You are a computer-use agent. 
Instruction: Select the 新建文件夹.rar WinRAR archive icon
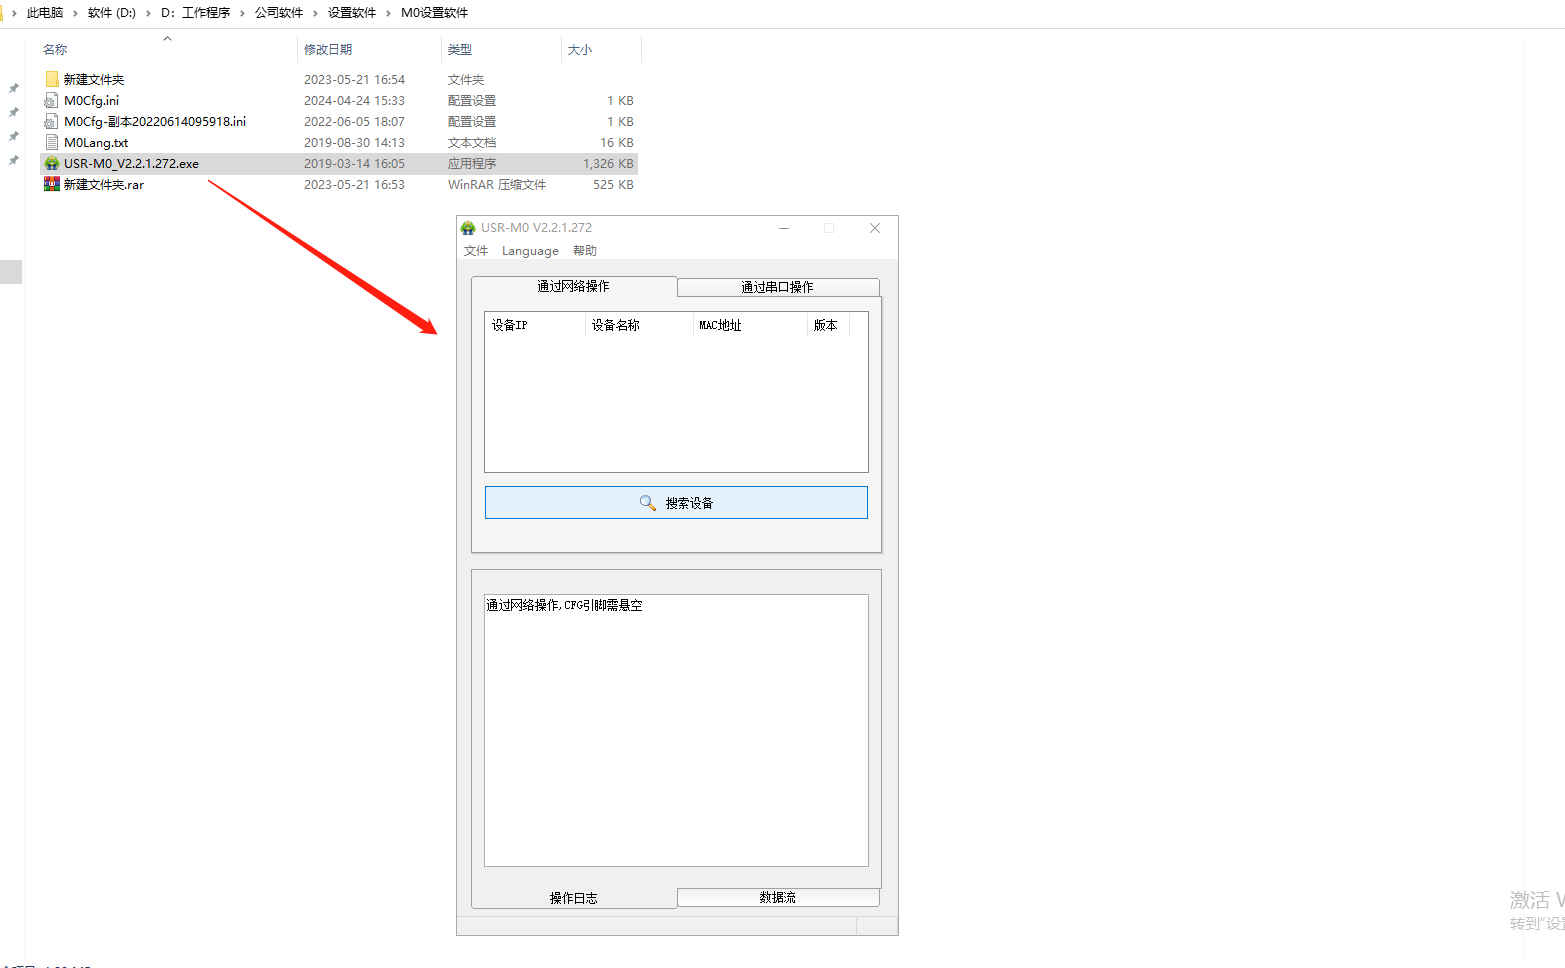tap(52, 184)
